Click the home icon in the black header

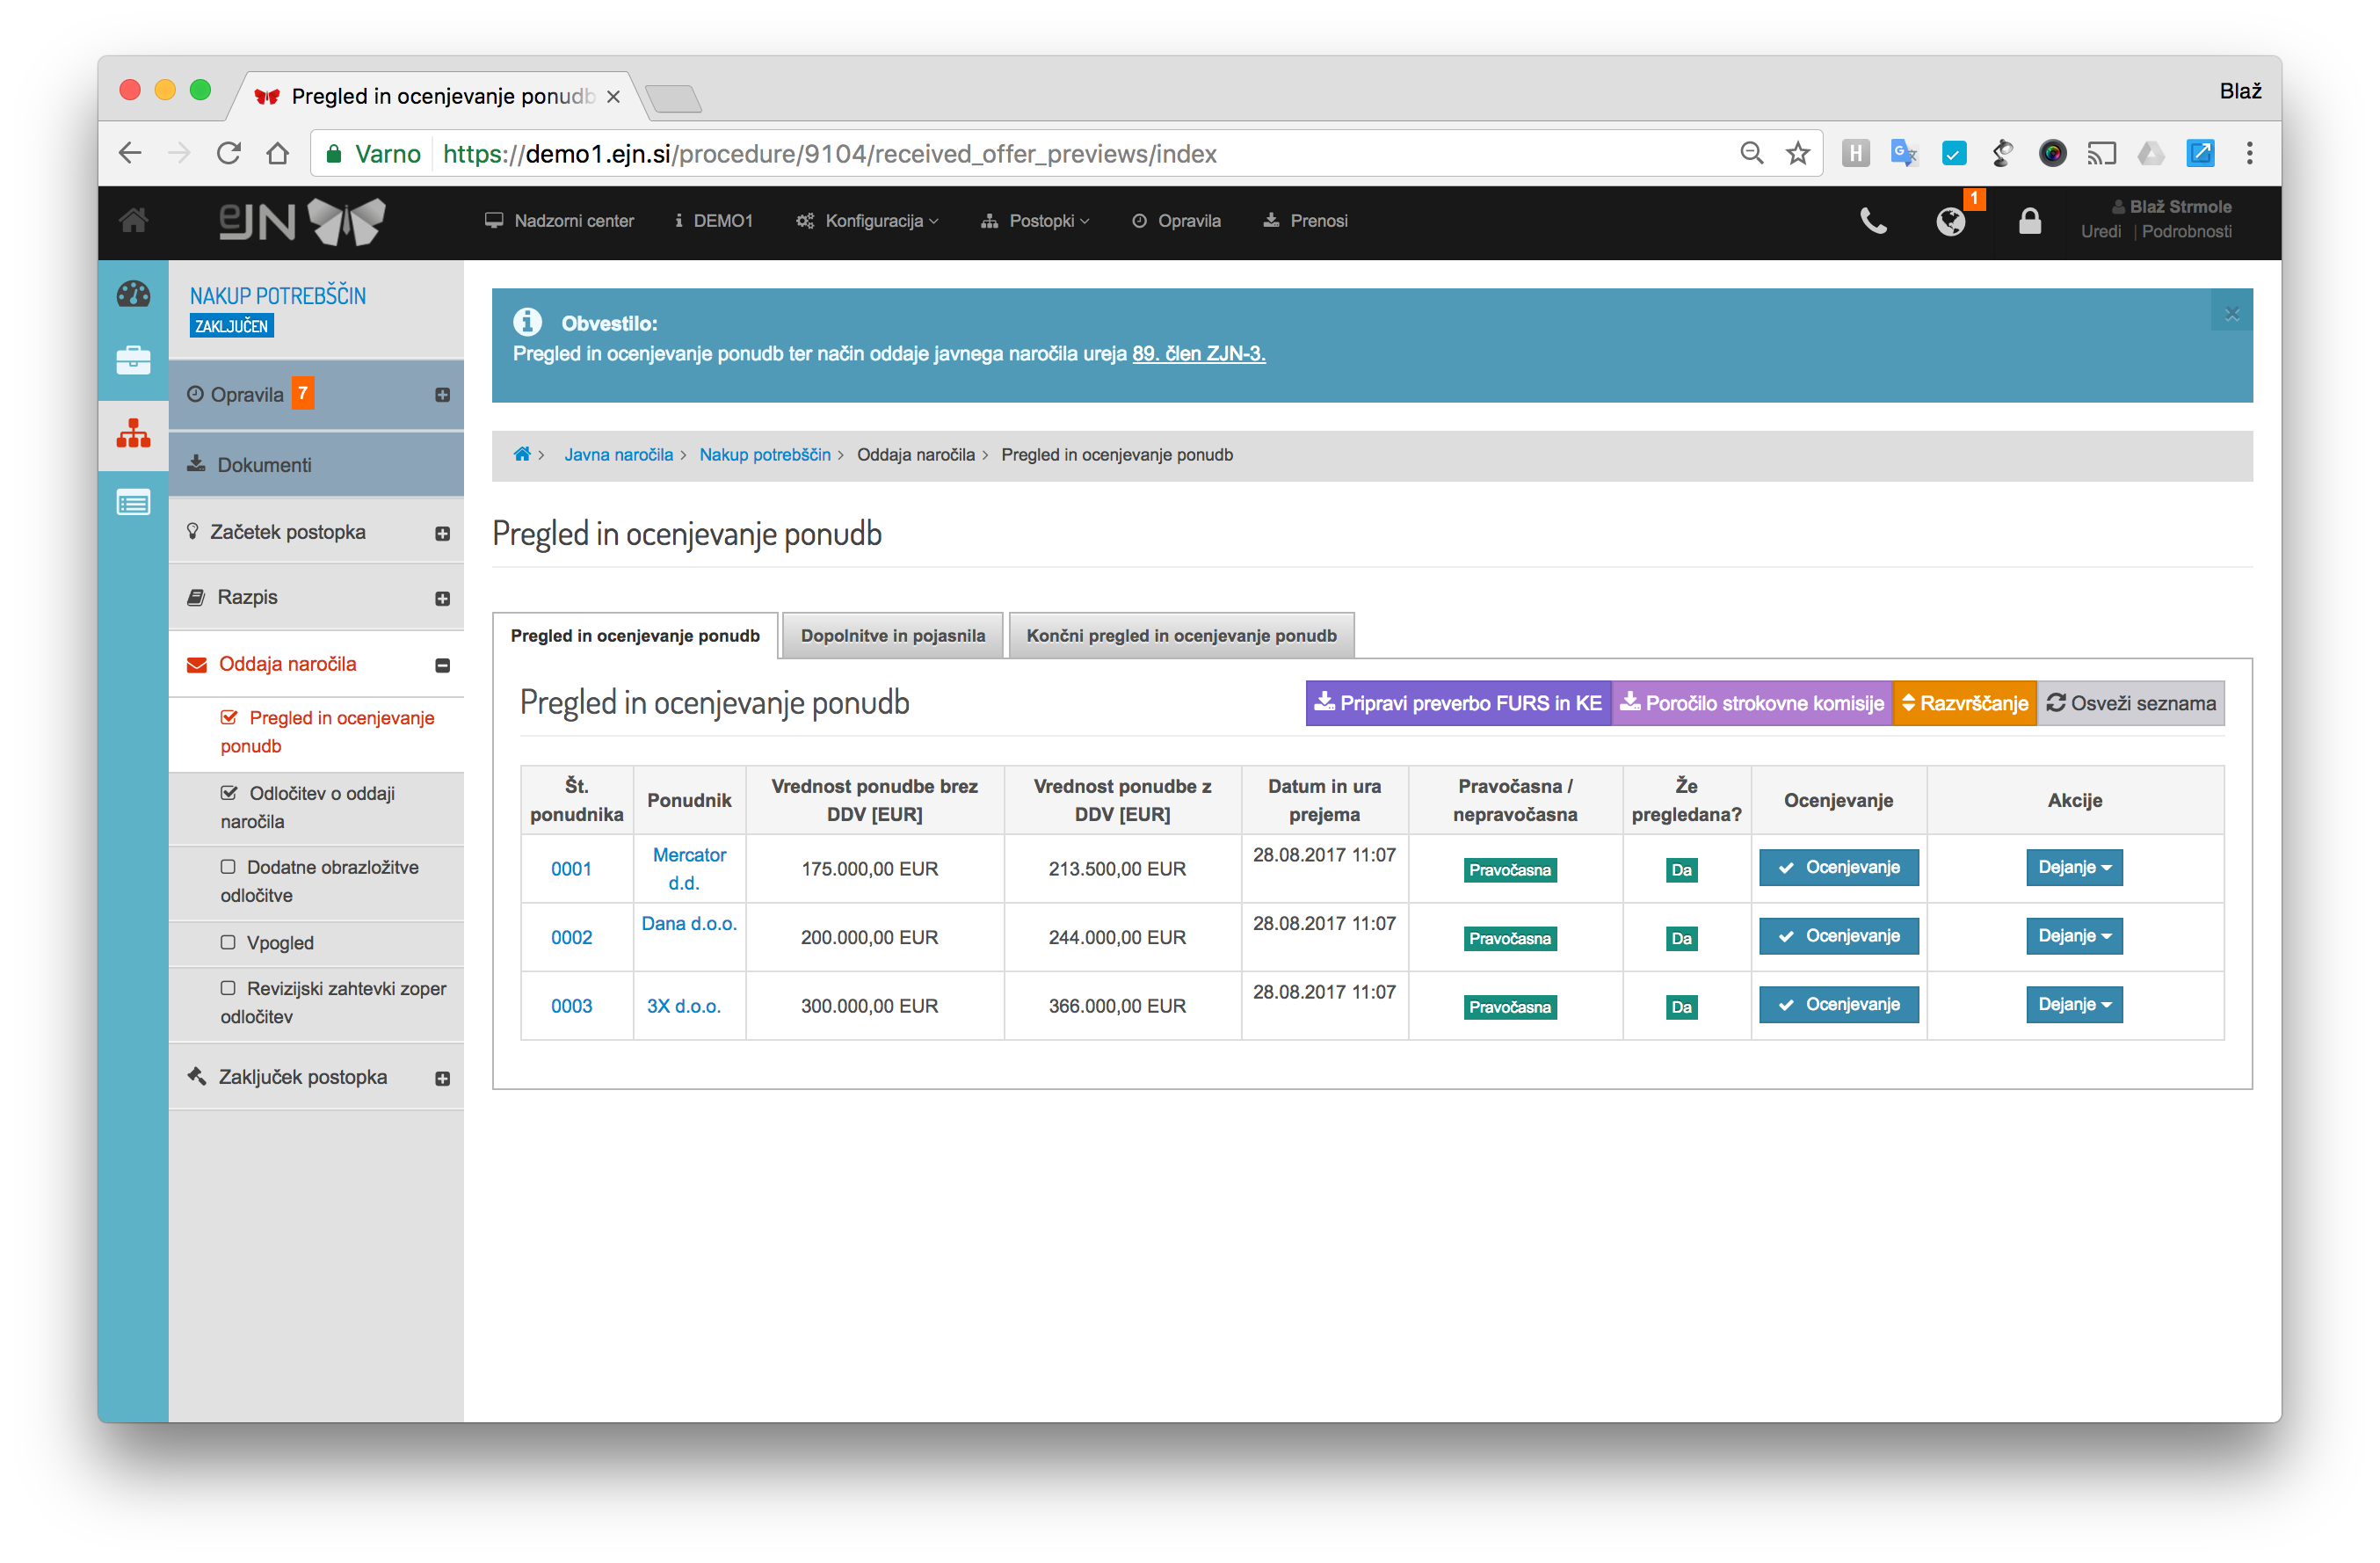[134, 220]
